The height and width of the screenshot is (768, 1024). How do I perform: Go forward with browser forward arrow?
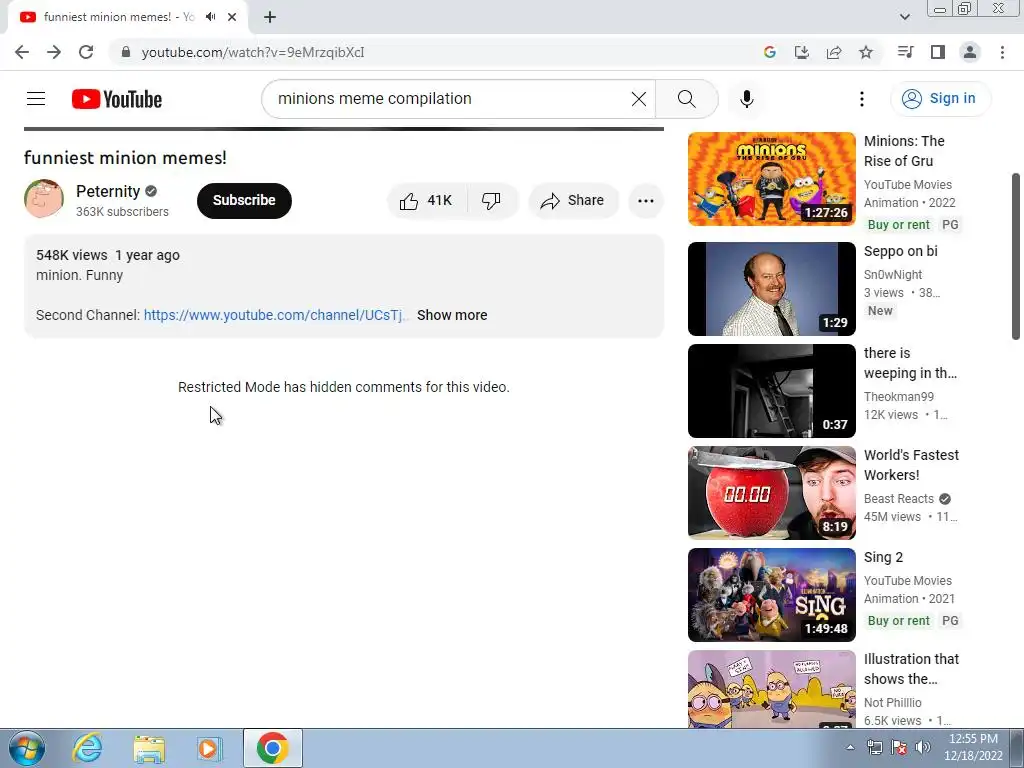[54, 52]
